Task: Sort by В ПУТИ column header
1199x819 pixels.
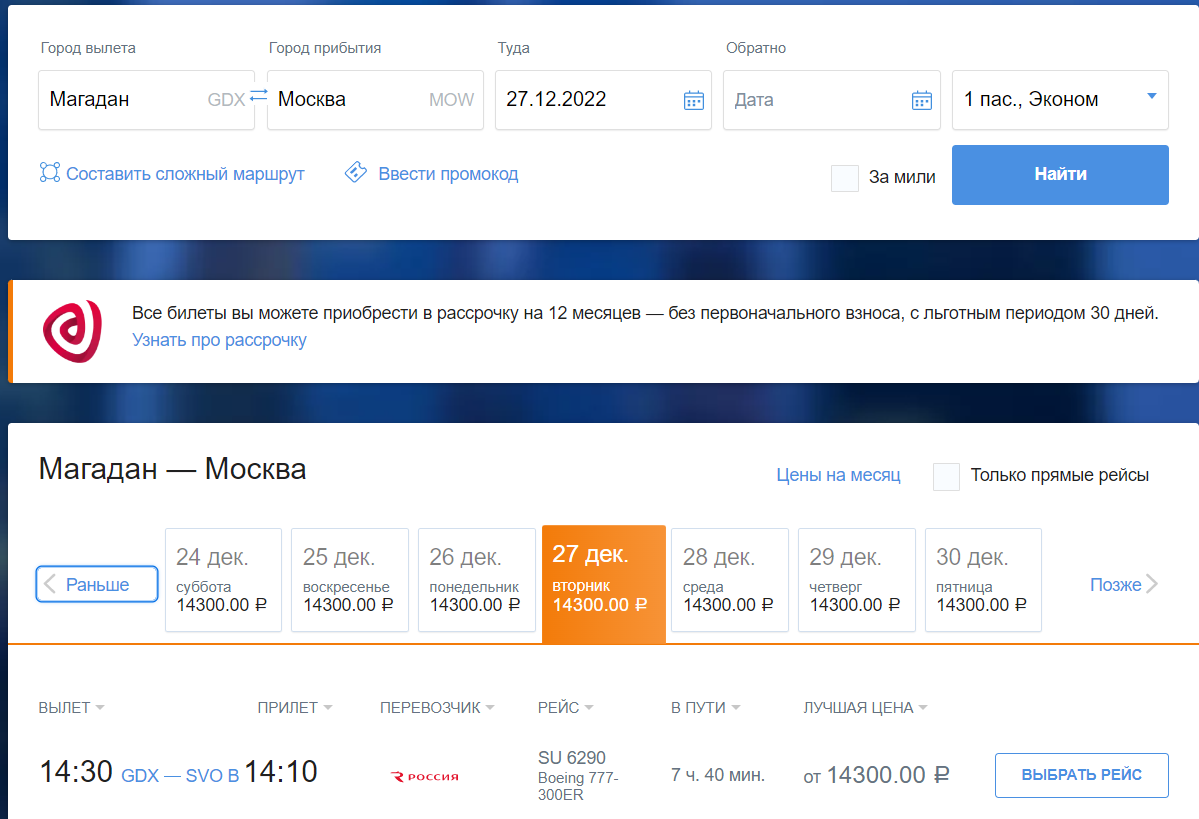Action: pyautogui.click(x=705, y=707)
